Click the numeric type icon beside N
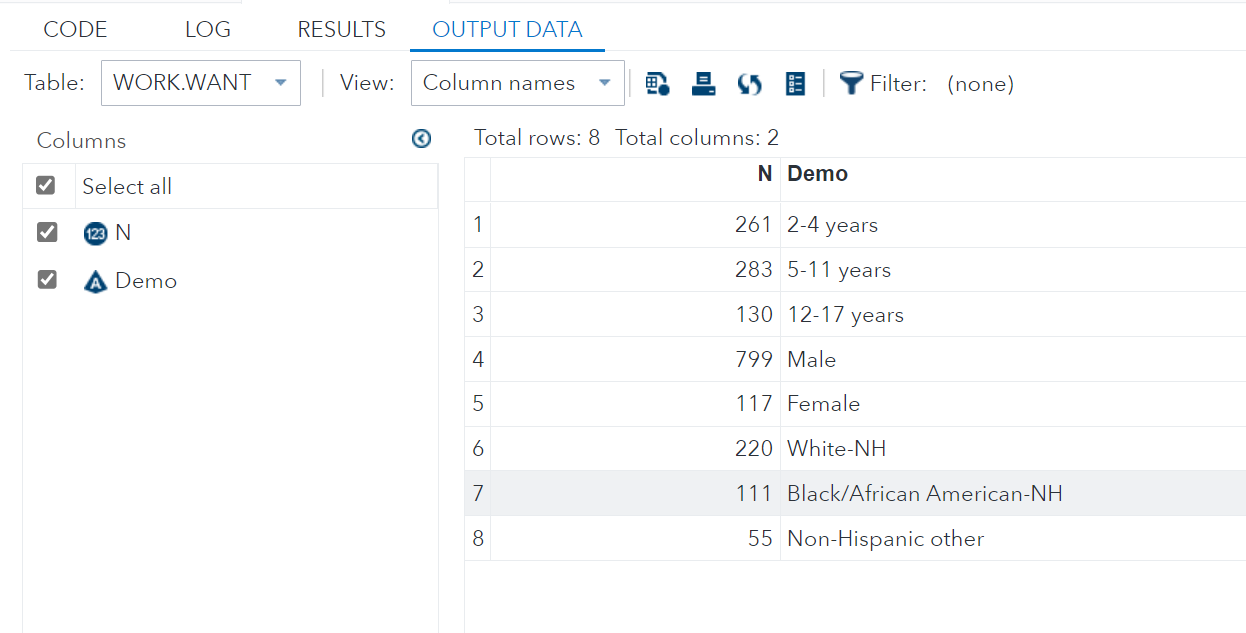 pos(95,234)
